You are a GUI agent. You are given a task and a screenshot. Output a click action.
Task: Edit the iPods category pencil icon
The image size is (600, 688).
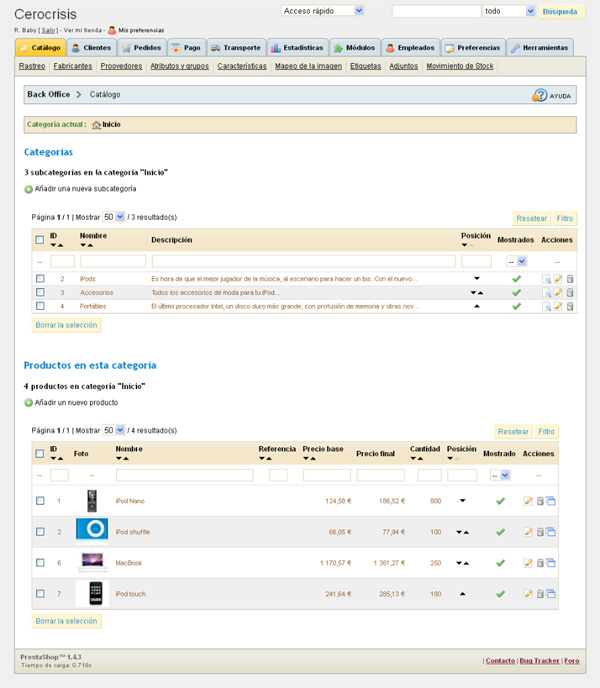[558, 279]
